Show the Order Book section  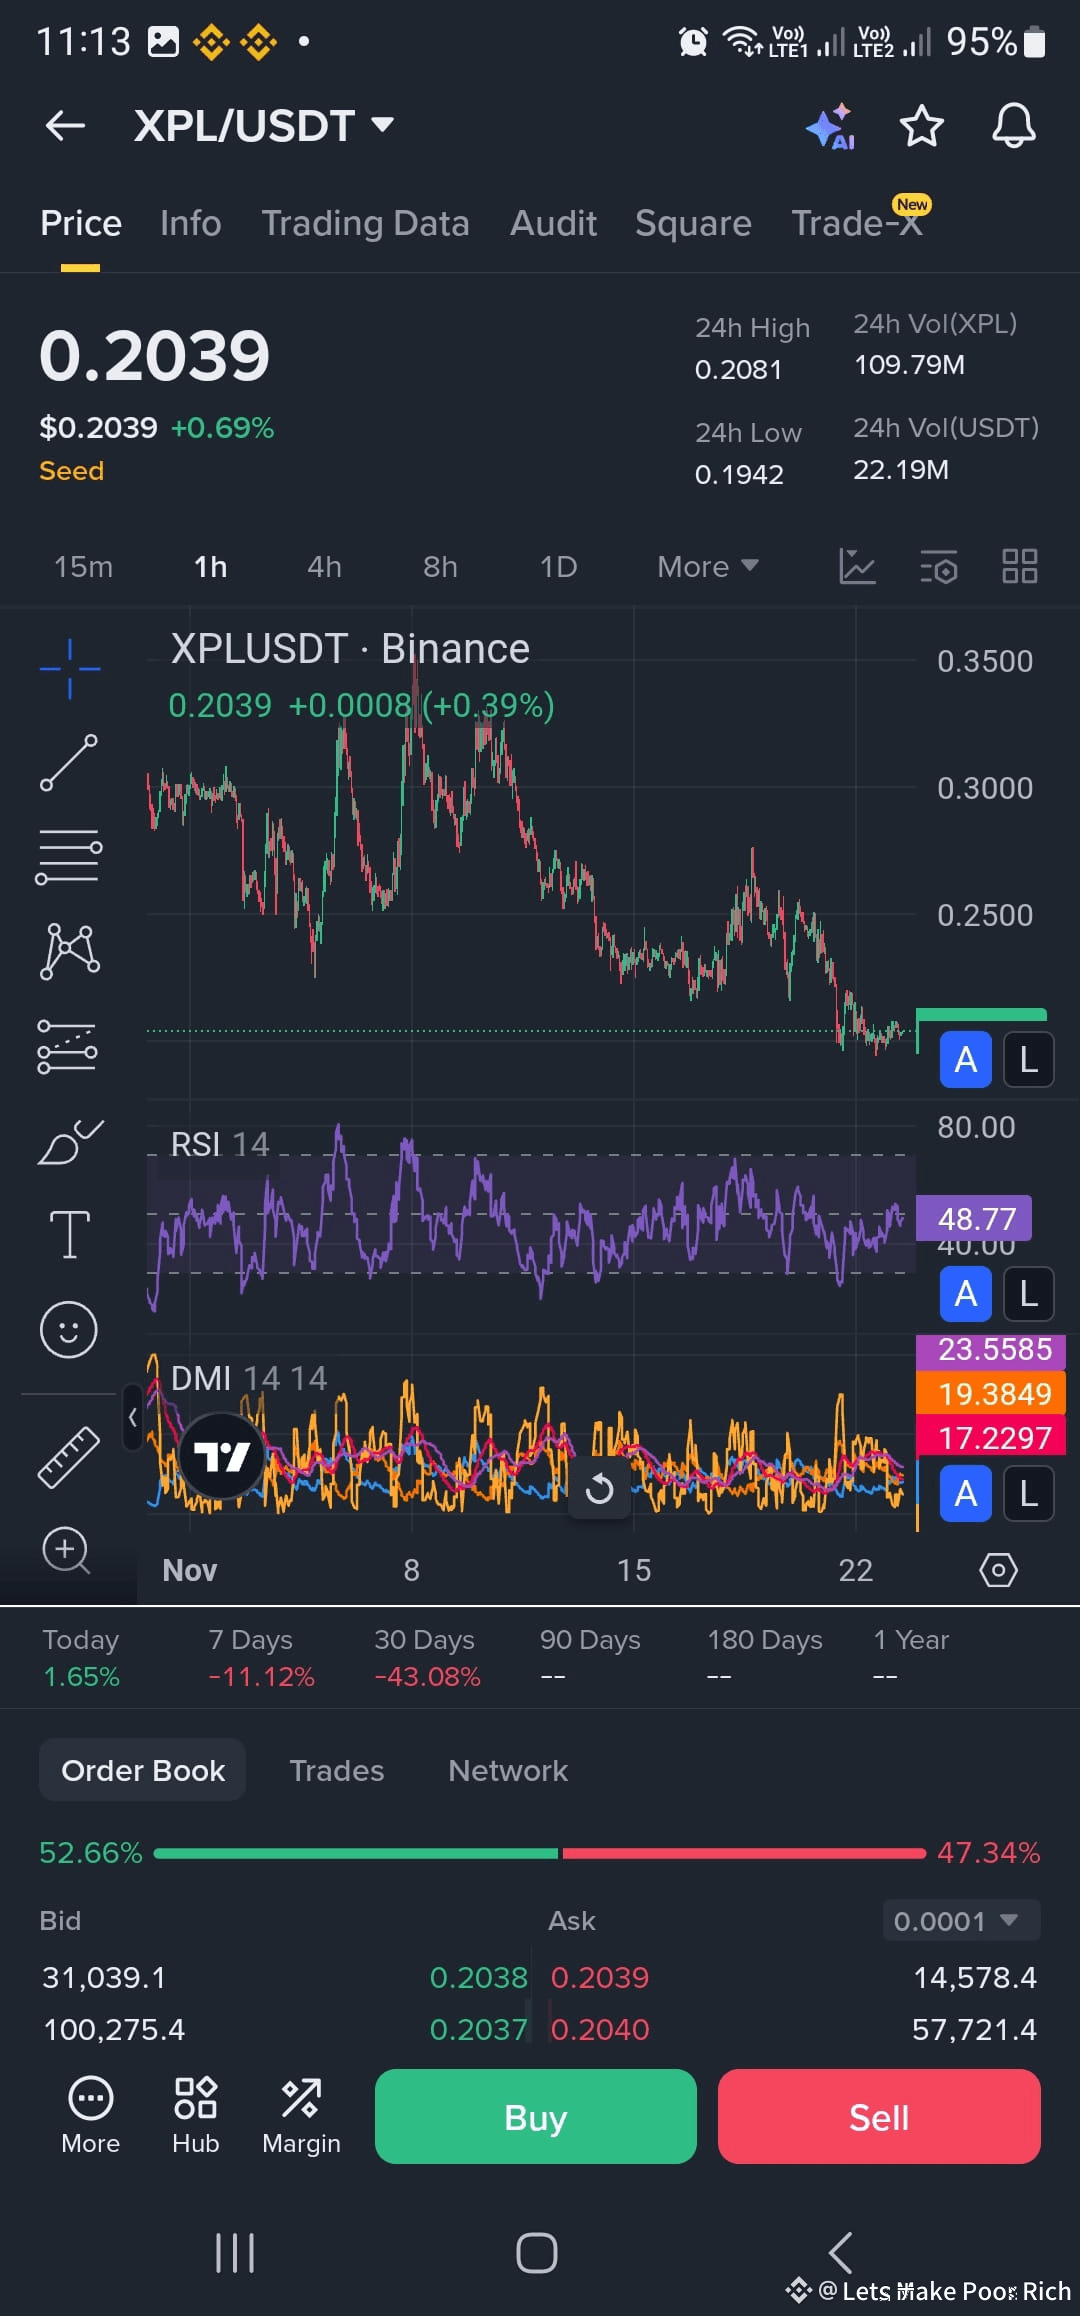(x=143, y=1771)
